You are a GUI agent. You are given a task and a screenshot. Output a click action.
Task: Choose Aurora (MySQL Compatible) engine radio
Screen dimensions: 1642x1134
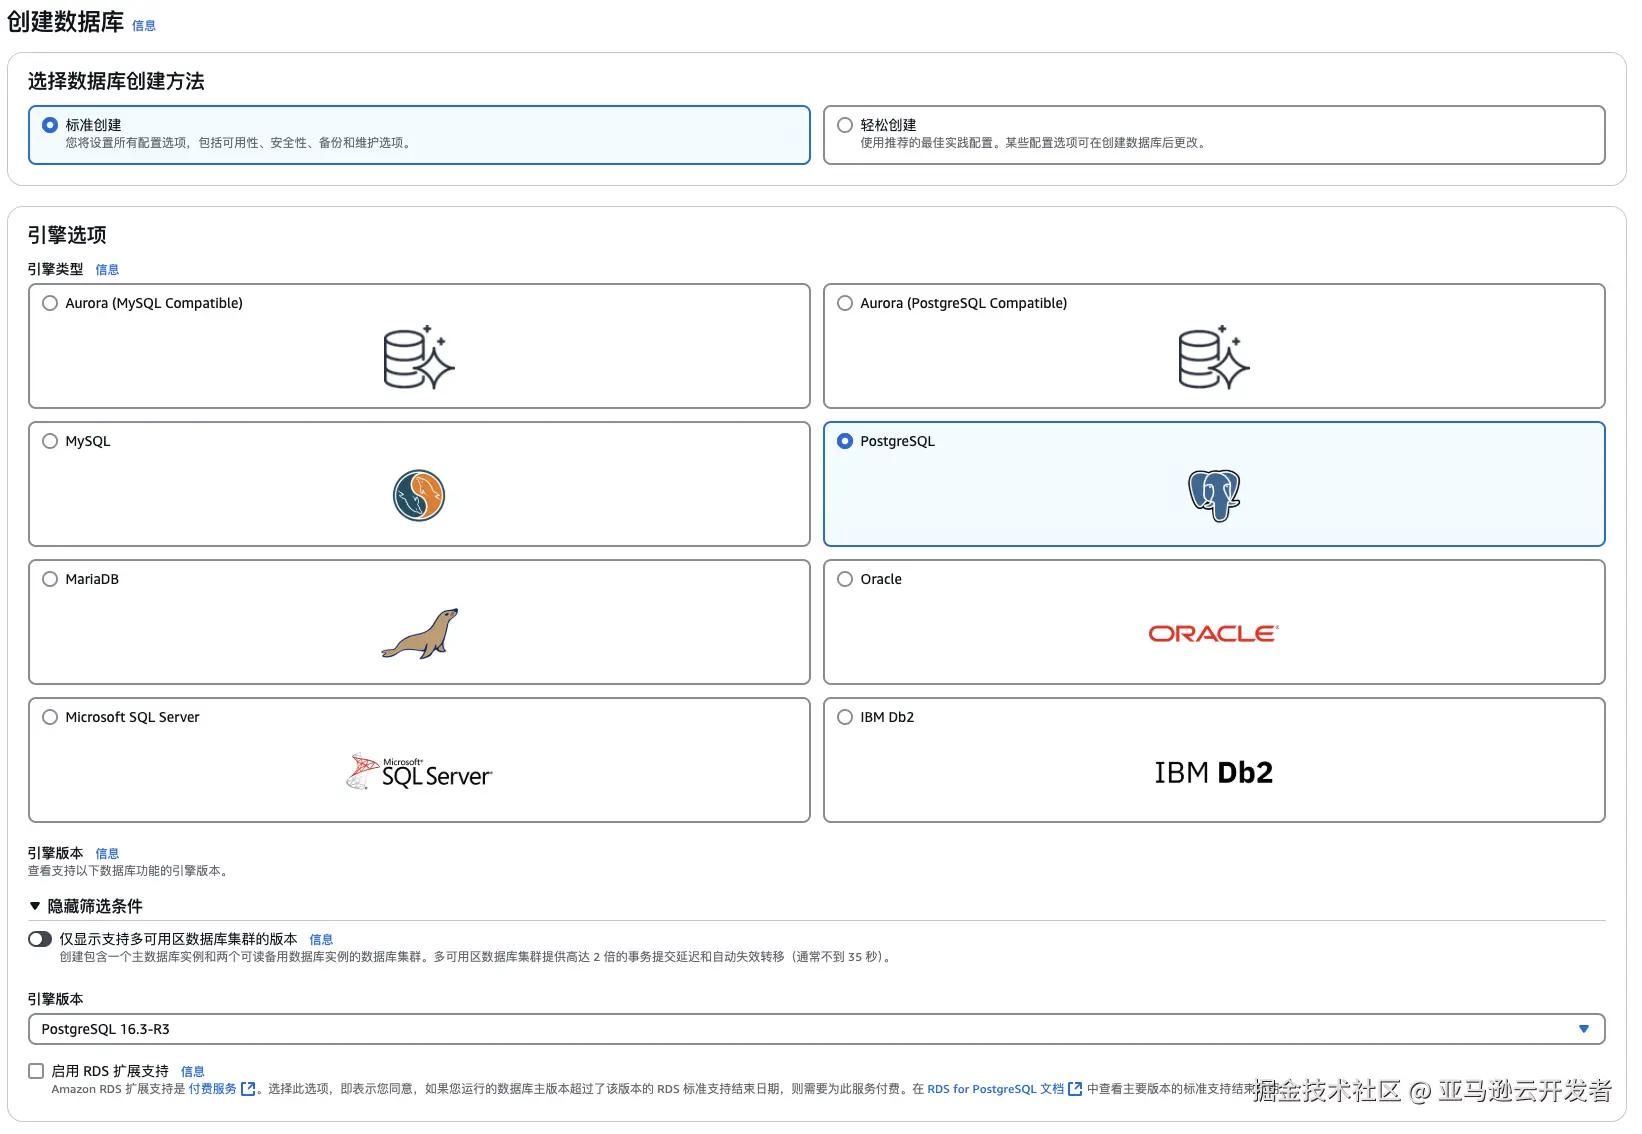50,303
